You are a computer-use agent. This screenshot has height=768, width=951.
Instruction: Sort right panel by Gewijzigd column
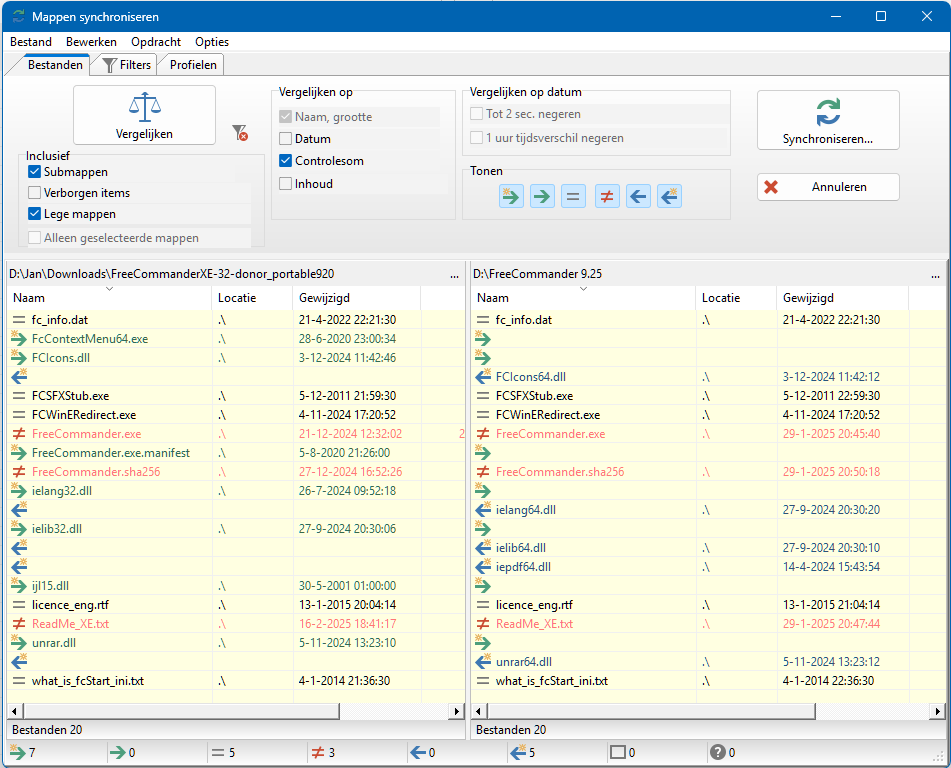click(842, 298)
